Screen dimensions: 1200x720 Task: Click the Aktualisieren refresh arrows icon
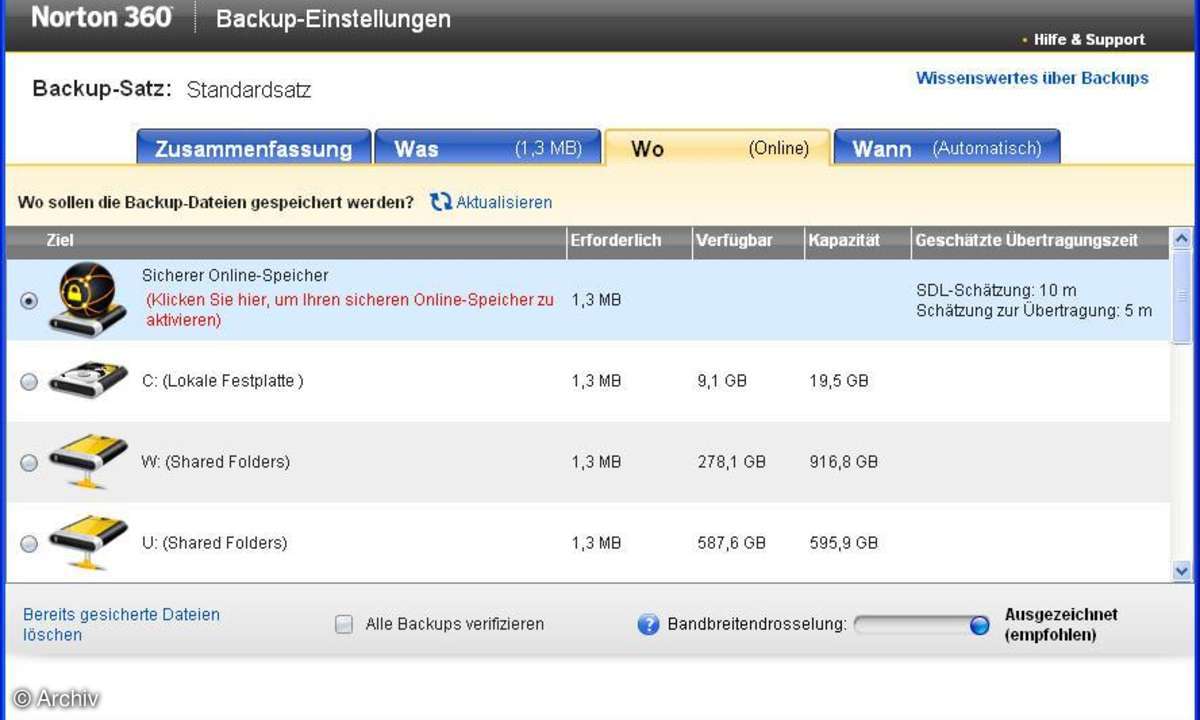click(x=441, y=202)
